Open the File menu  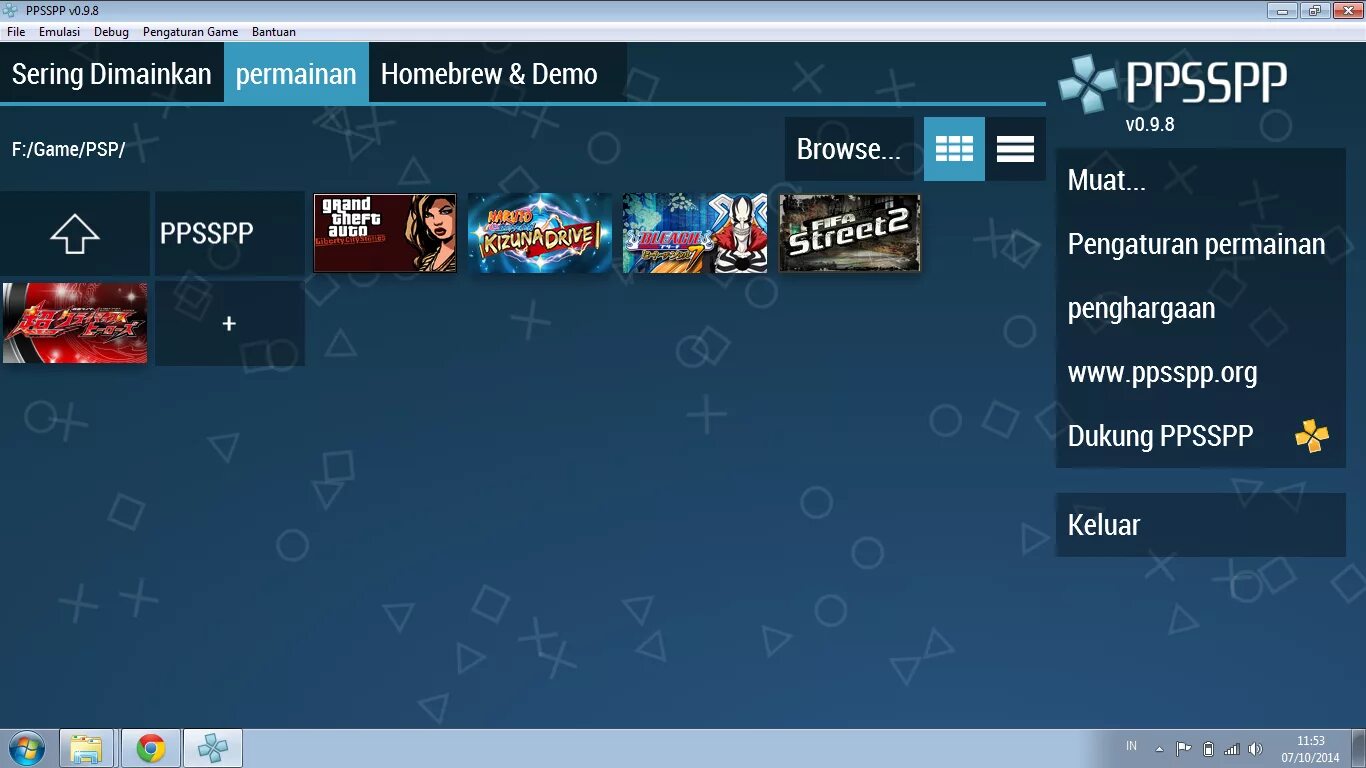16,32
